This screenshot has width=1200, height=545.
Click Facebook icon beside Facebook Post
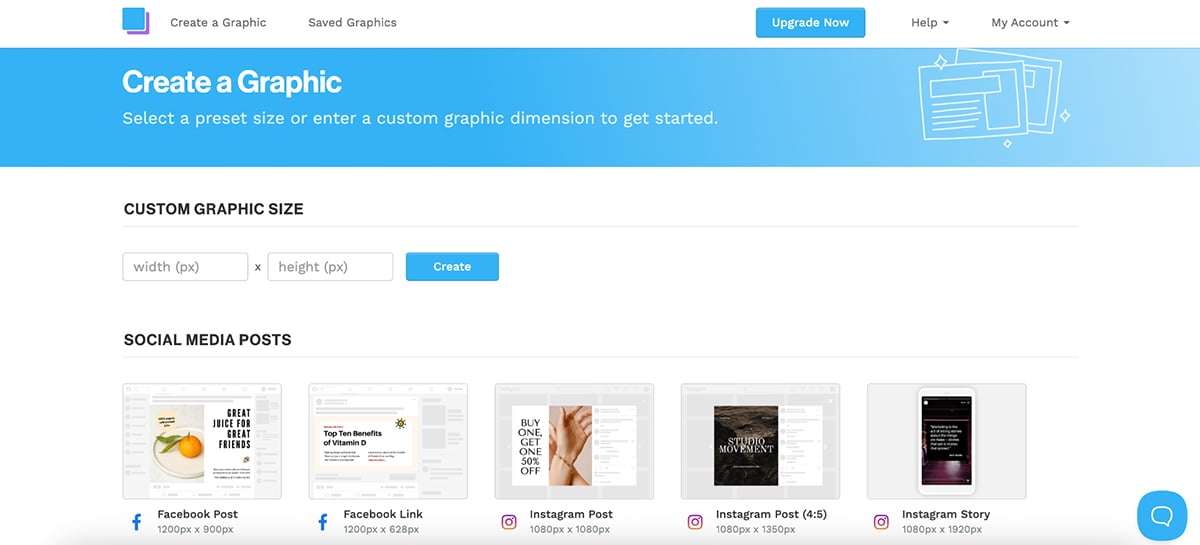pos(137,521)
